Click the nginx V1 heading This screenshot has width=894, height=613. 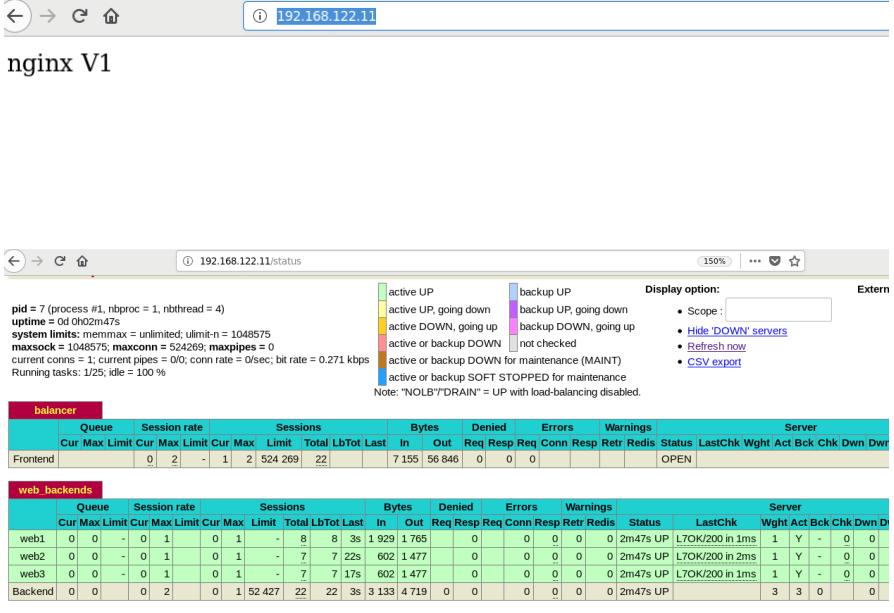(59, 63)
